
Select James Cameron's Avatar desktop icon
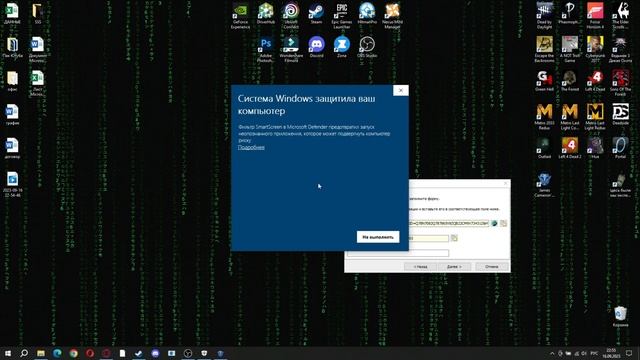(544, 184)
